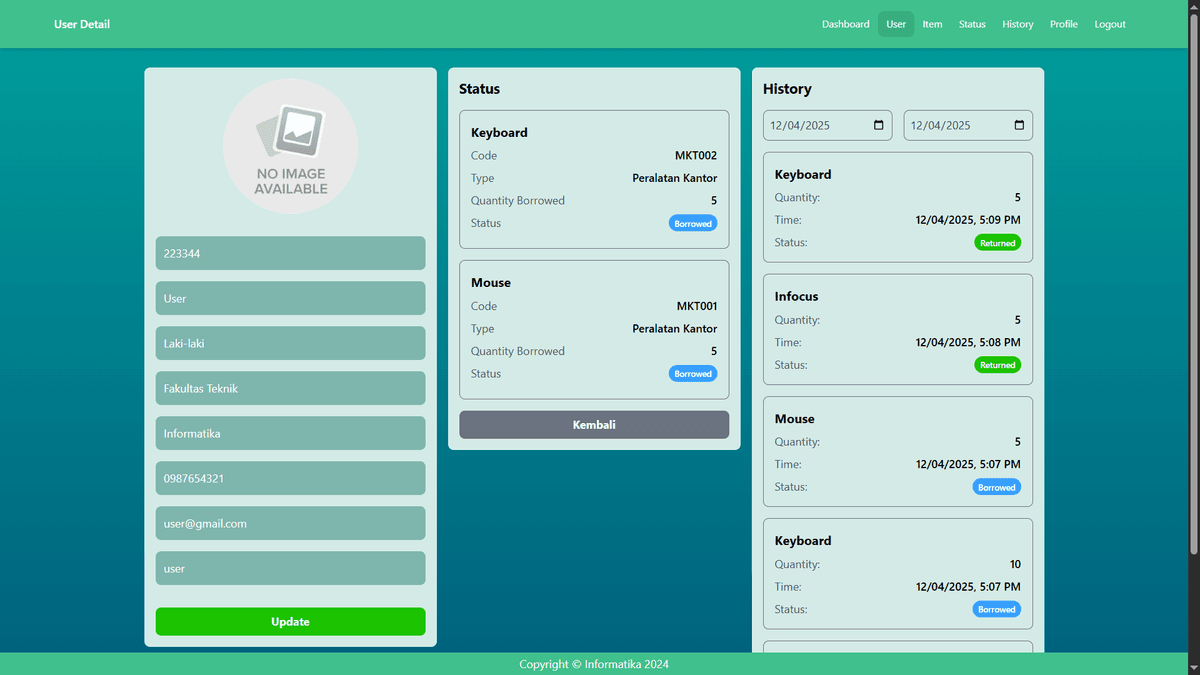1200x675 pixels.
Task: Click the Kembali button
Action: [x=594, y=425]
